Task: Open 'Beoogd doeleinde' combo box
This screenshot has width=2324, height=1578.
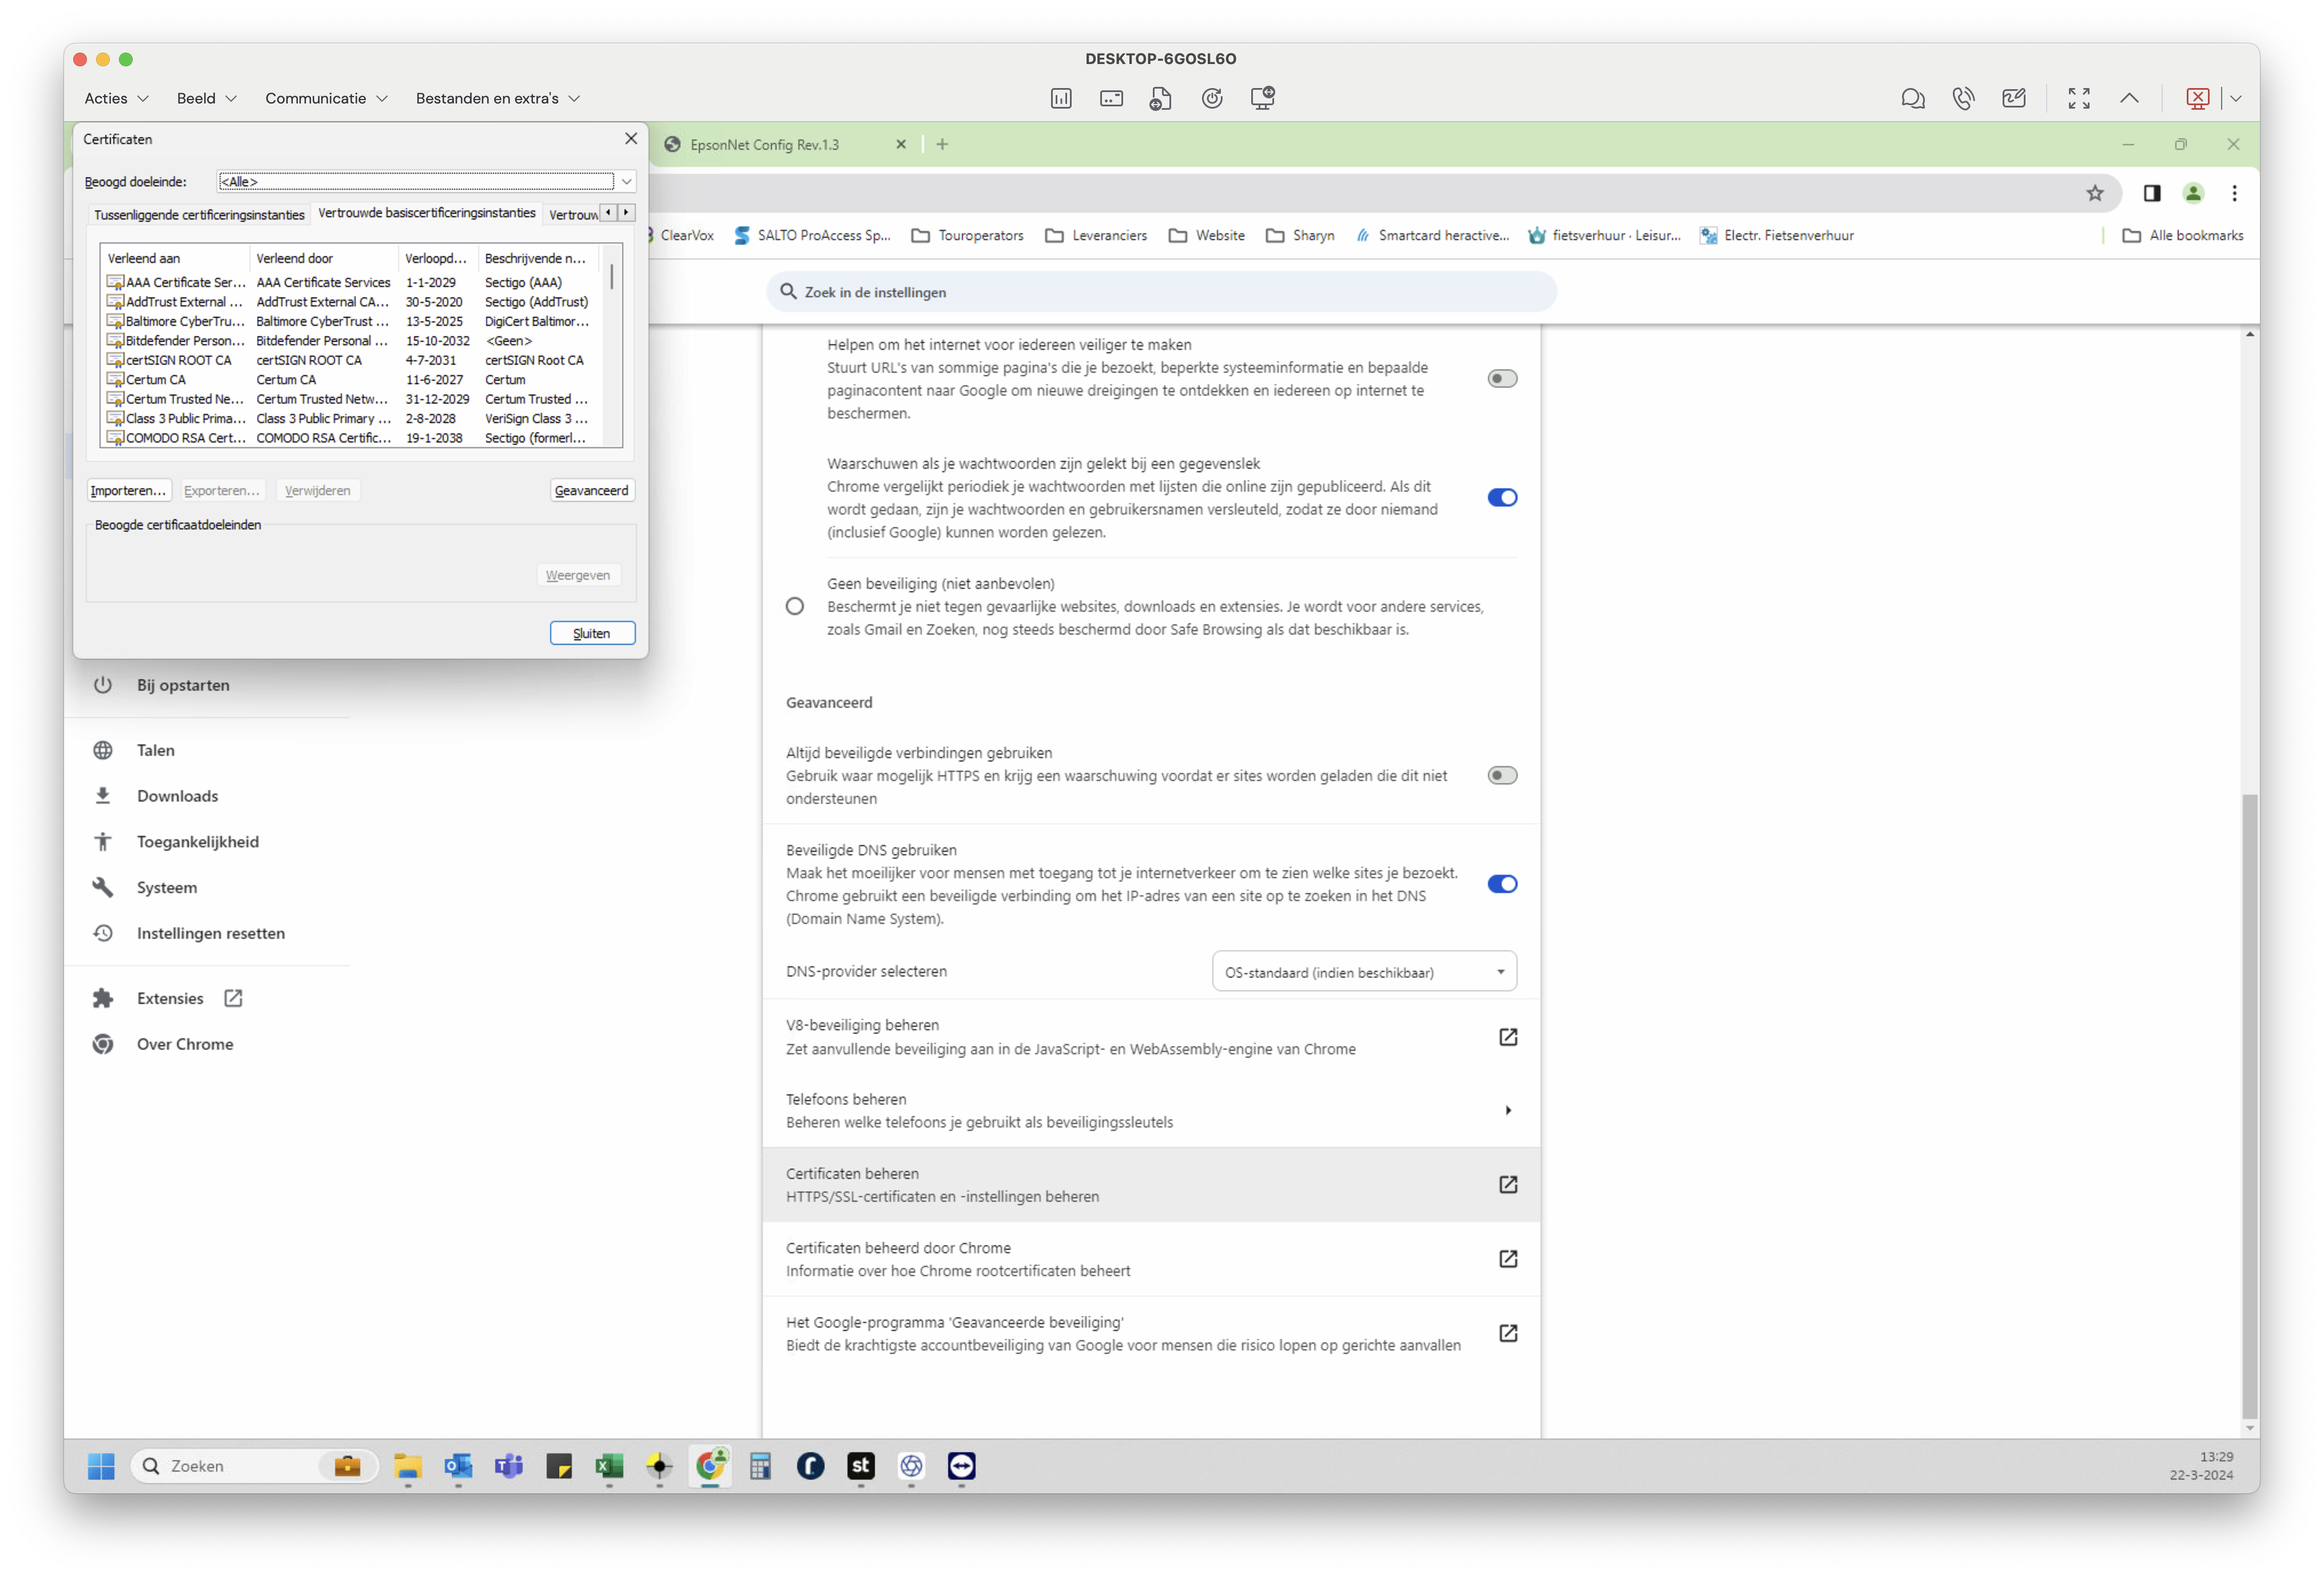Action: click(x=427, y=181)
